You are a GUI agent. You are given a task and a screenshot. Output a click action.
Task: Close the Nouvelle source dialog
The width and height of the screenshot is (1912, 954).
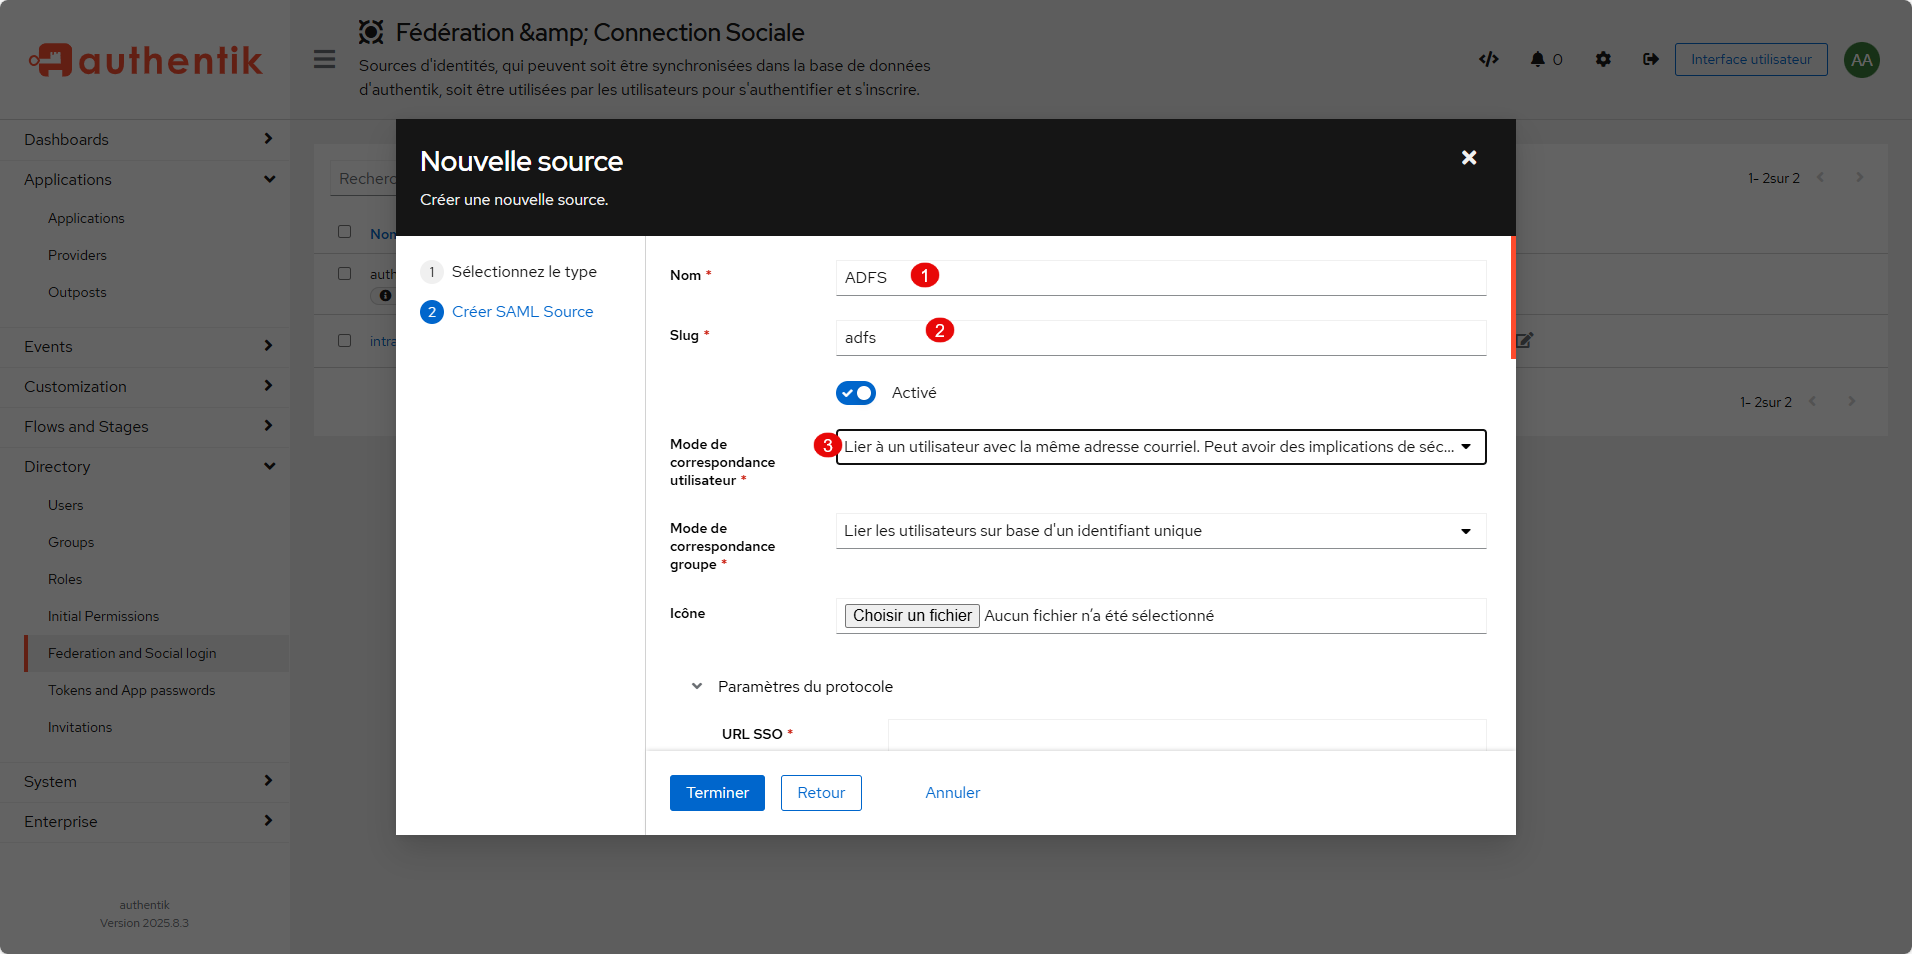(1468, 158)
